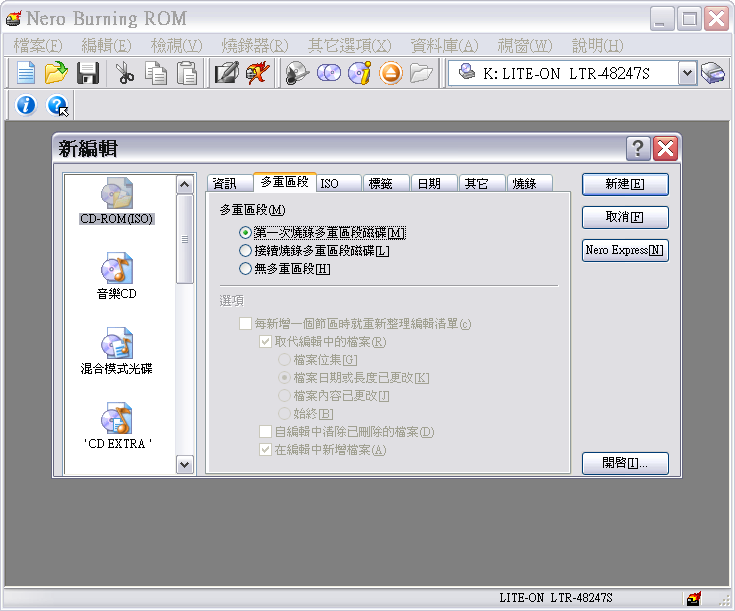735x611 pixels.
Task: Select the Cut scissors icon
Action: pos(125,73)
